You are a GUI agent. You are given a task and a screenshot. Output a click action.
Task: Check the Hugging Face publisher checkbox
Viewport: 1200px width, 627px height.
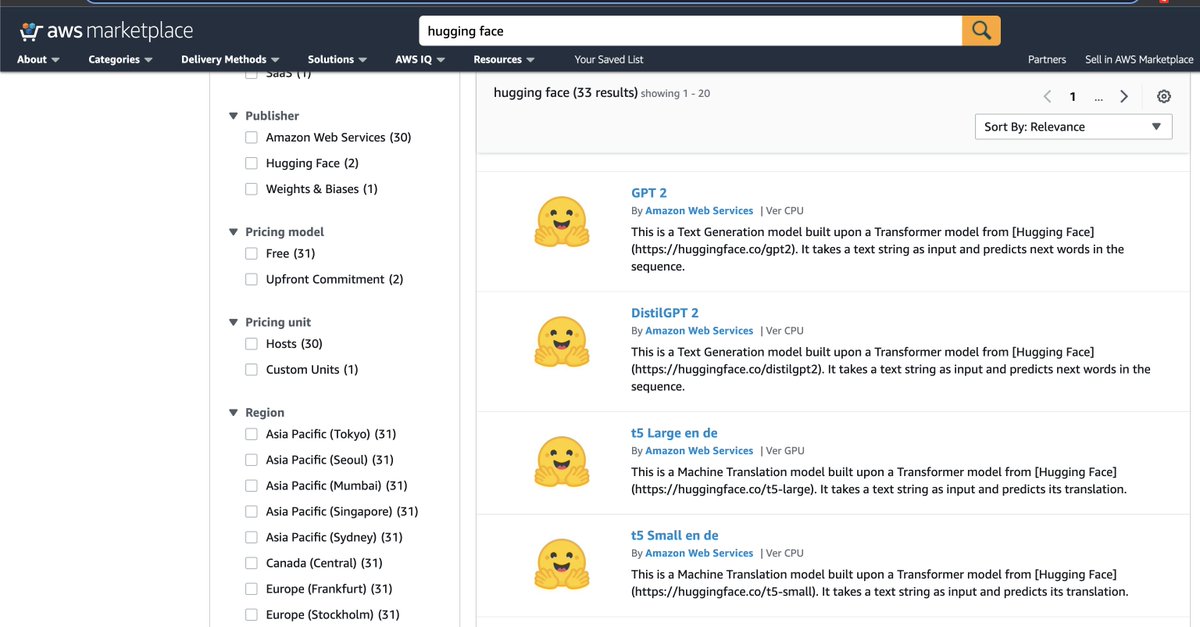252,163
